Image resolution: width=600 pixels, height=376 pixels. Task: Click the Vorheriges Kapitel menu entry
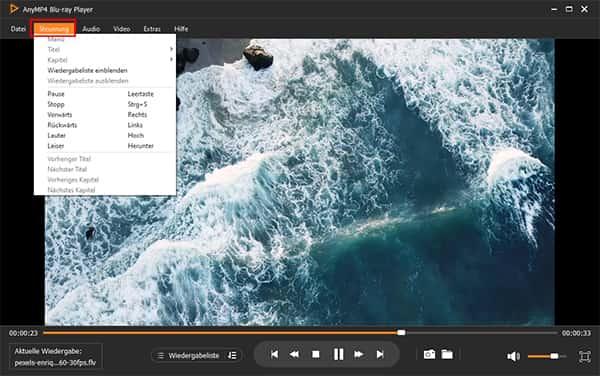tap(73, 179)
